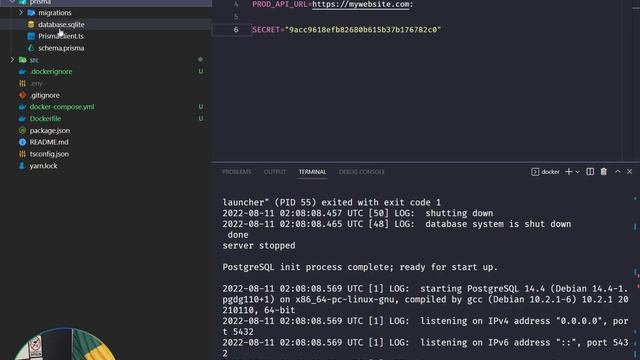Image resolution: width=640 pixels, height=360 pixels.
Task: Click the package.json node icon
Action: pyautogui.click(x=22, y=131)
